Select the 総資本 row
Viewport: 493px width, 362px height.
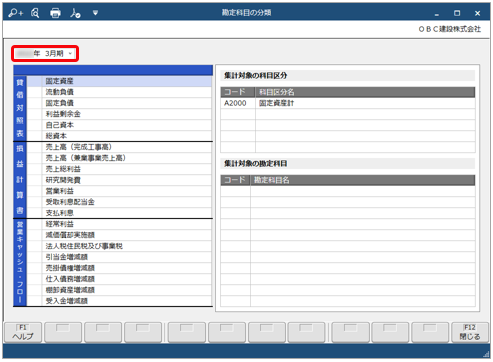pos(119,136)
